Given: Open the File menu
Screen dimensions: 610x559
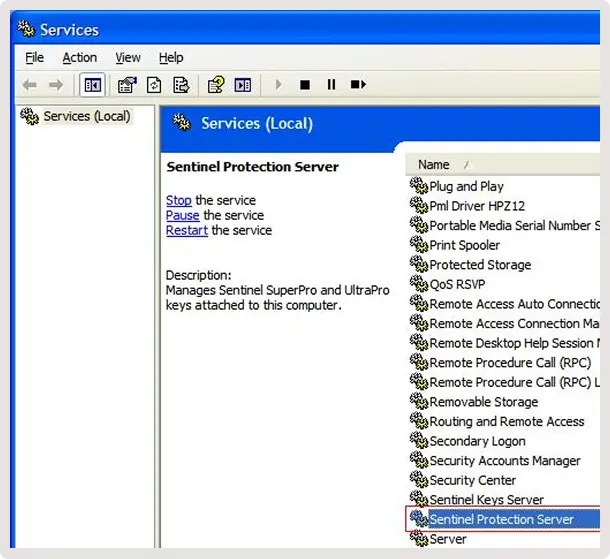Looking at the screenshot, I should pos(34,58).
